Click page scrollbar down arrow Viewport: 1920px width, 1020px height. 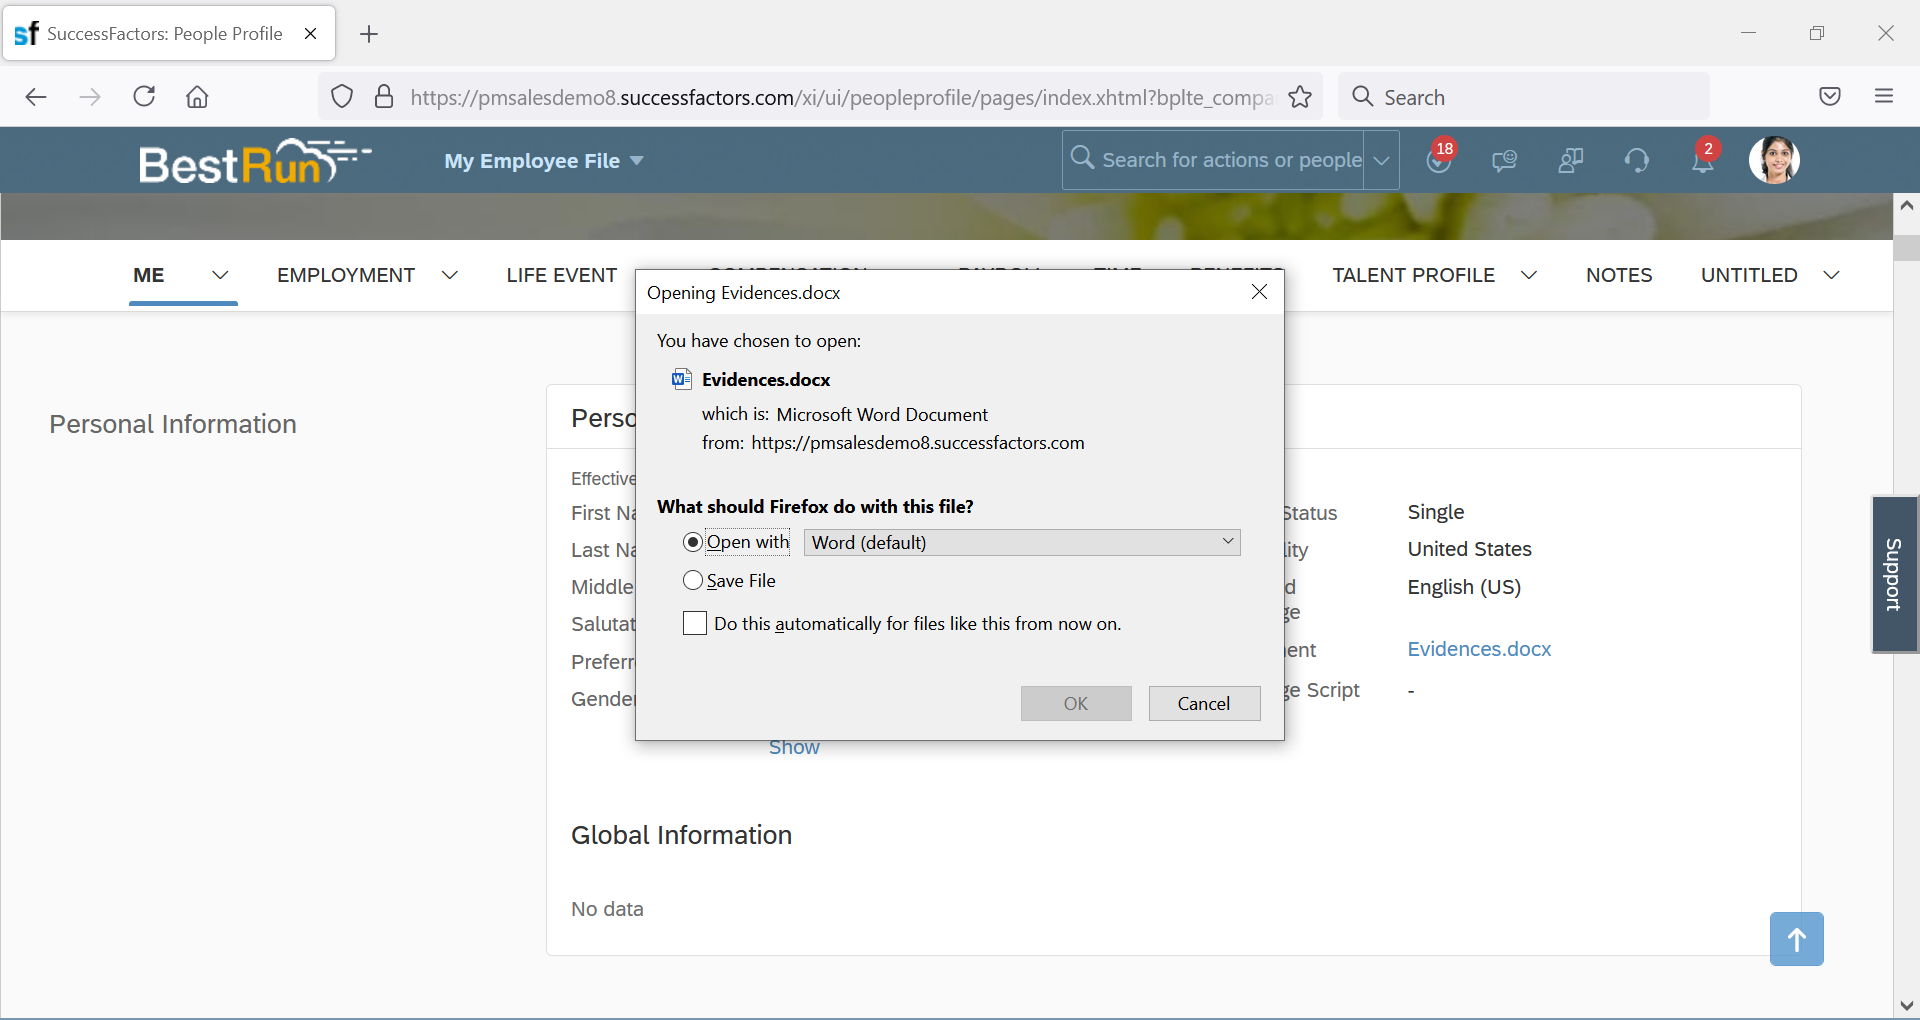click(1906, 1005)
